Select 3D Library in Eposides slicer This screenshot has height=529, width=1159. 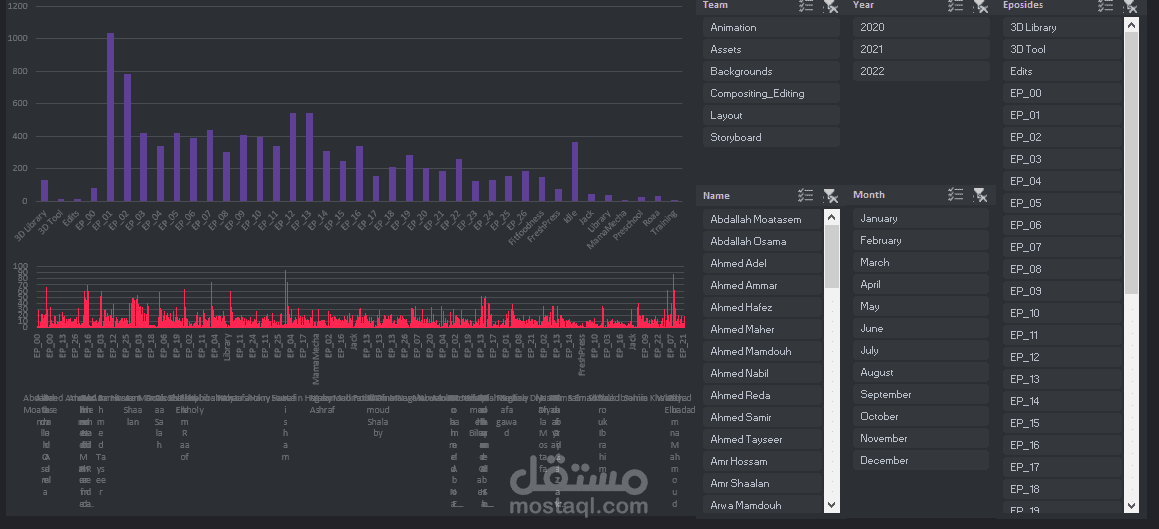pyautogui.click(x=1062, y=27)
